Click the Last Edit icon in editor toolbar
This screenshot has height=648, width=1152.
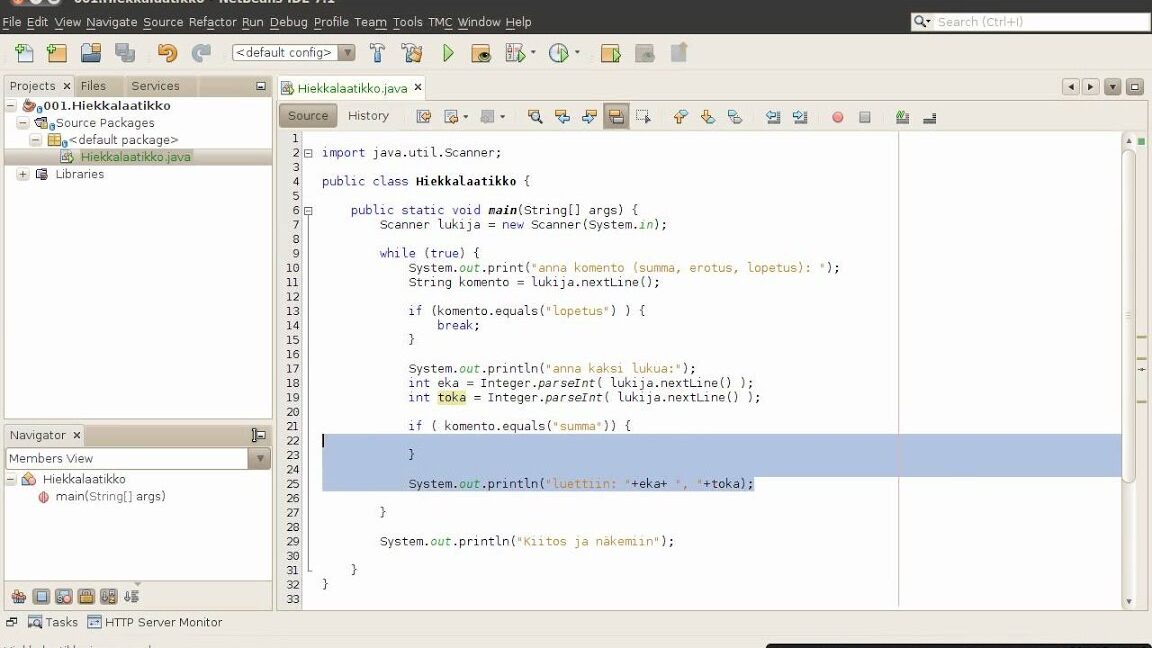point(423,117)
